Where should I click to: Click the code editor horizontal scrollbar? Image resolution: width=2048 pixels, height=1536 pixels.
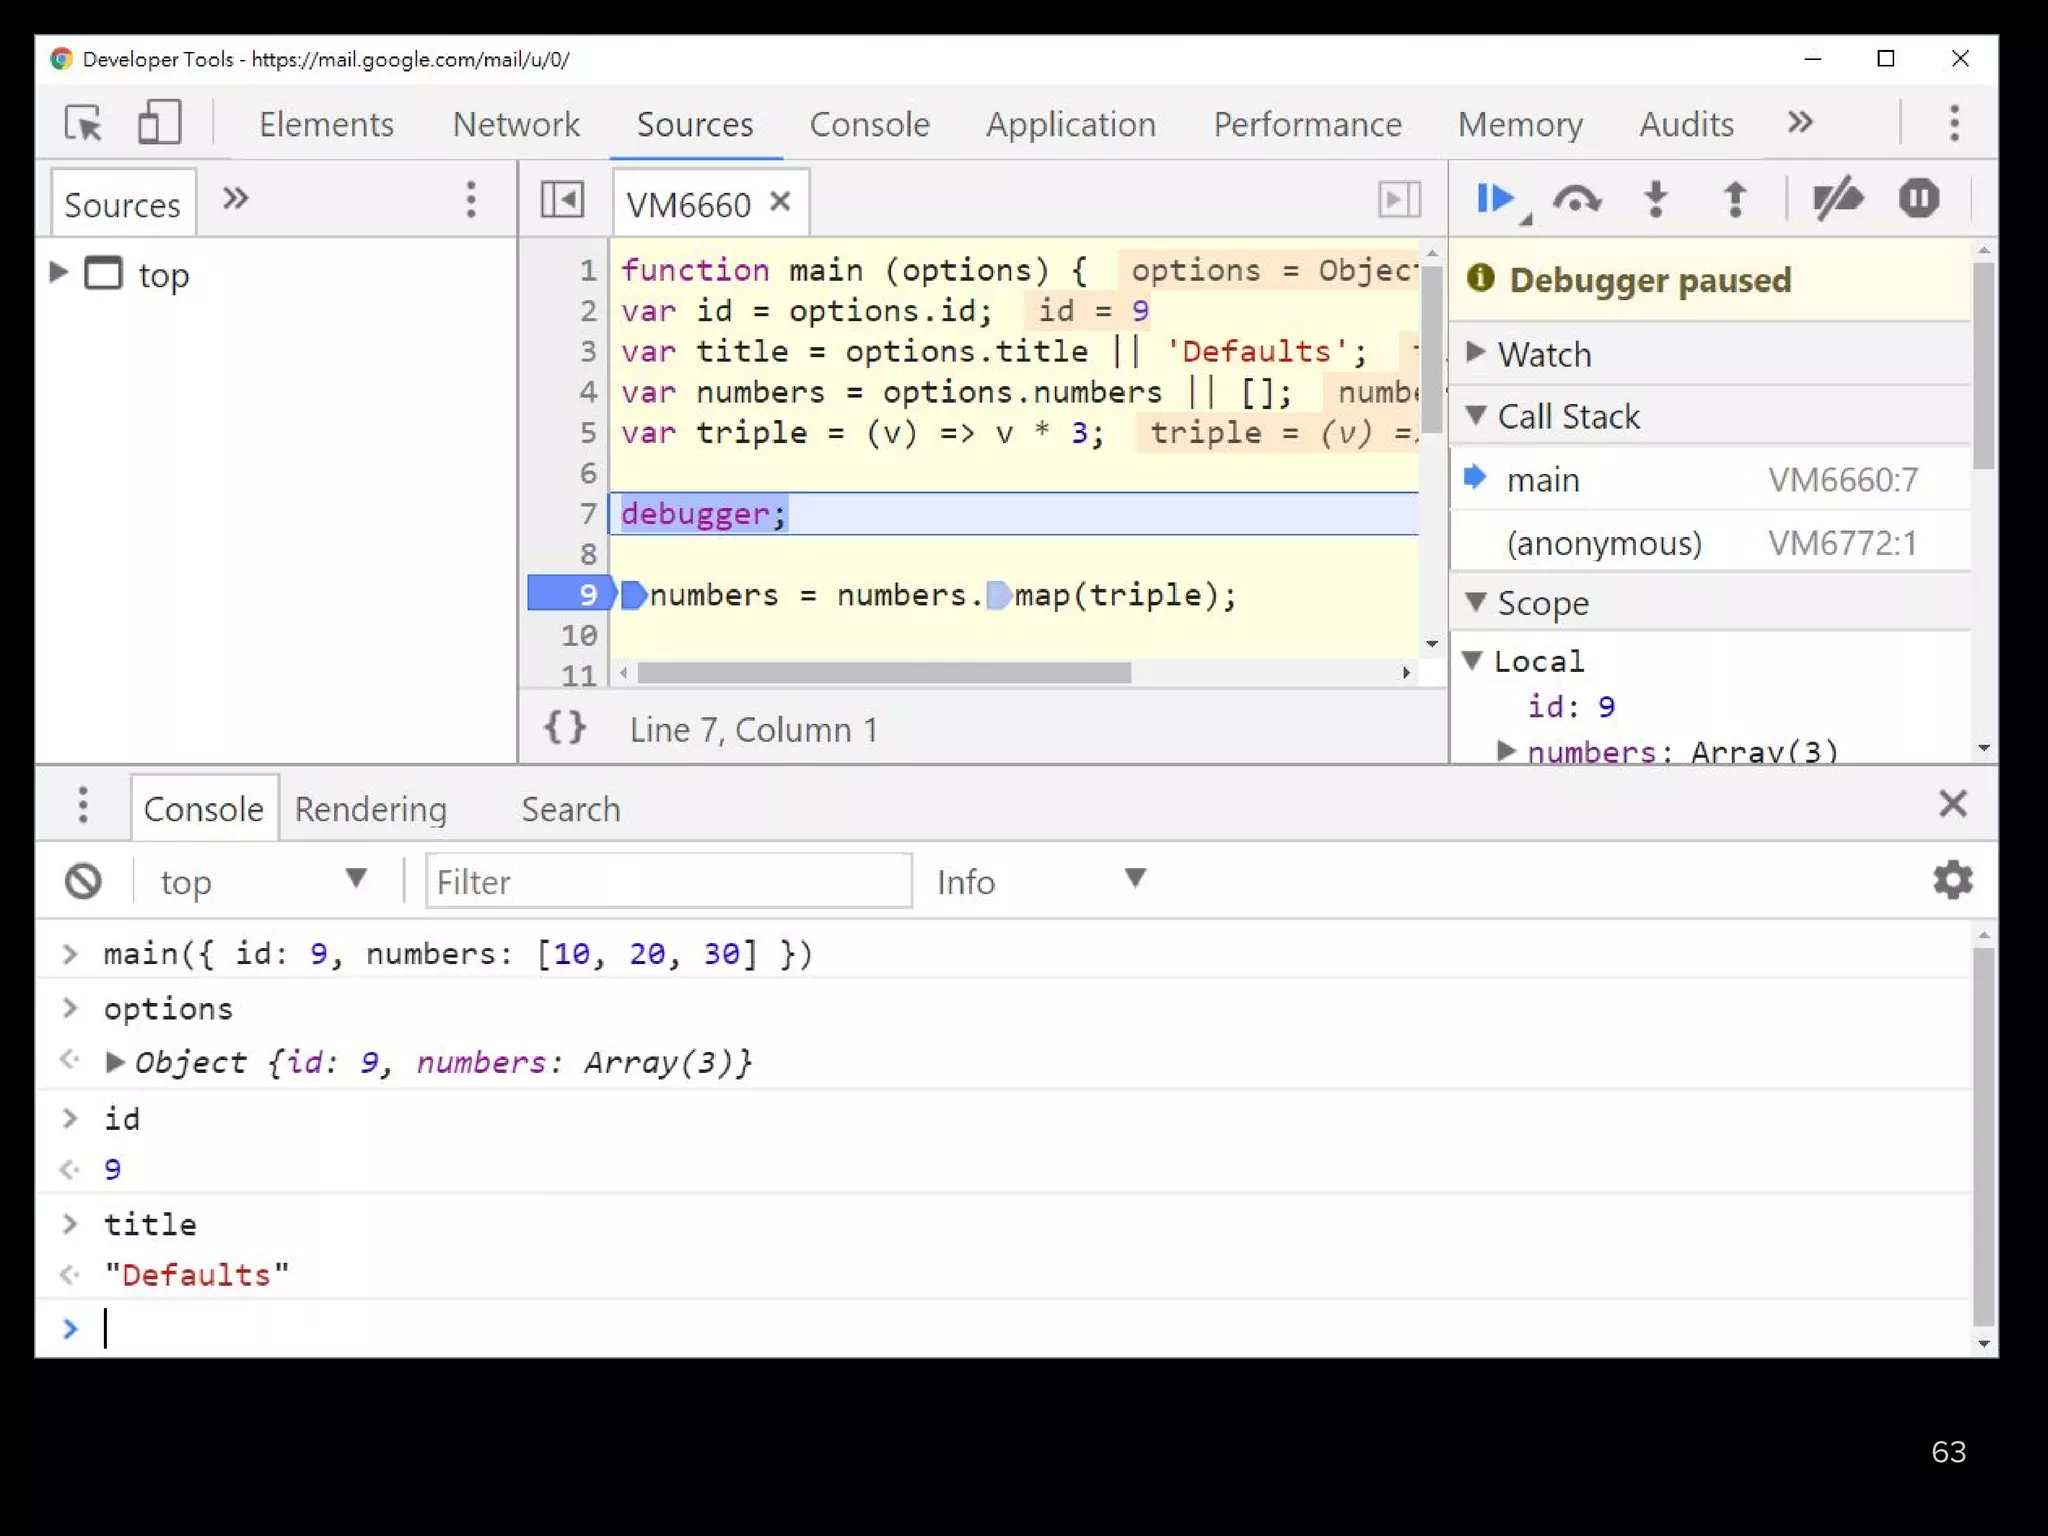tap(884, 673)
